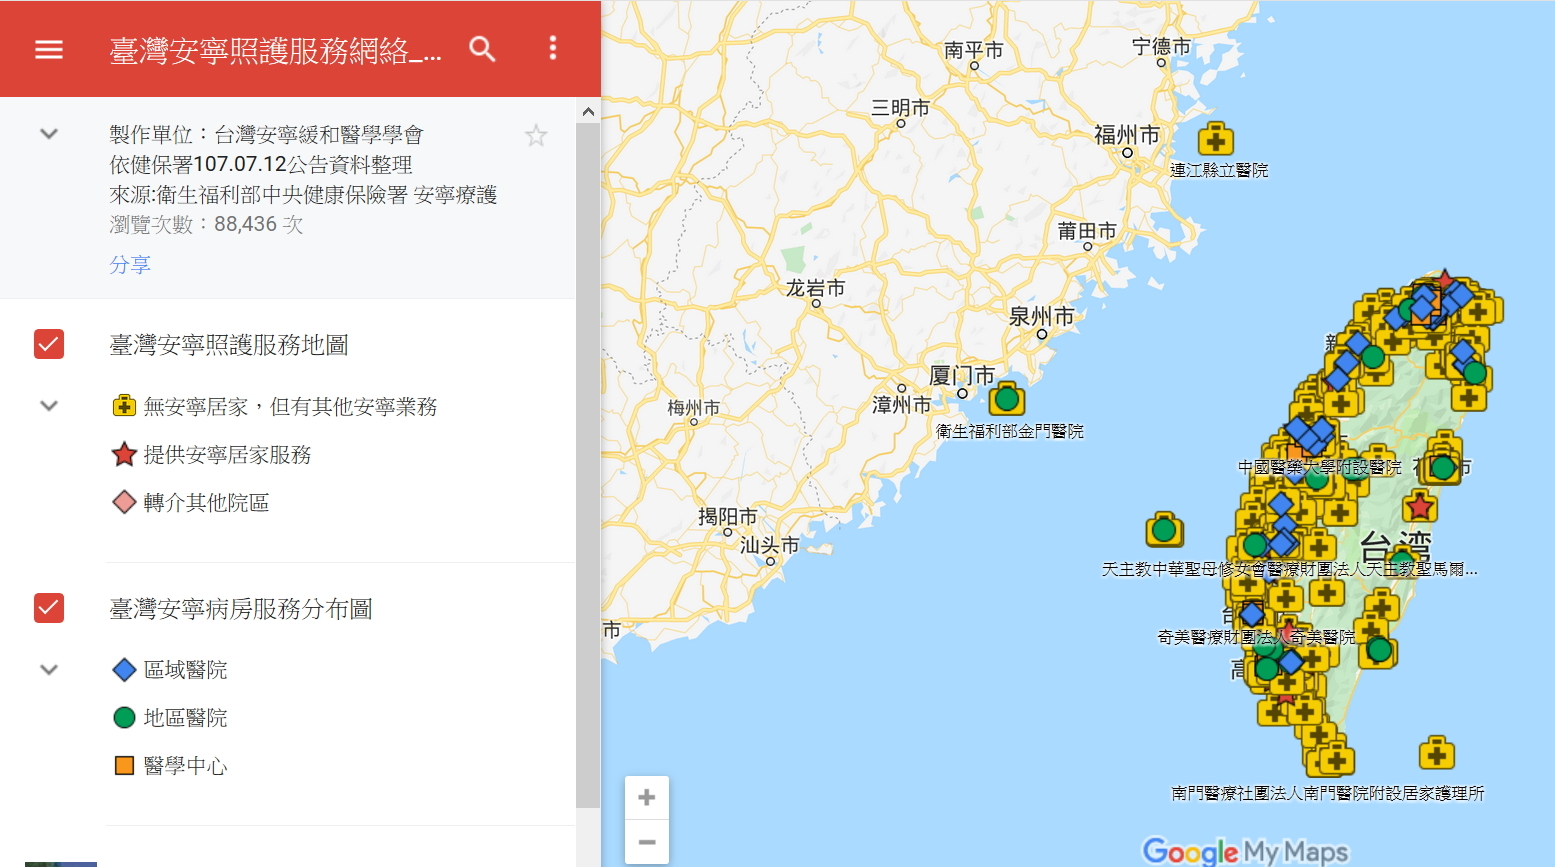Click the 福州市 city label
The image size is (1555, 867).
click(x=1127, y=135)
